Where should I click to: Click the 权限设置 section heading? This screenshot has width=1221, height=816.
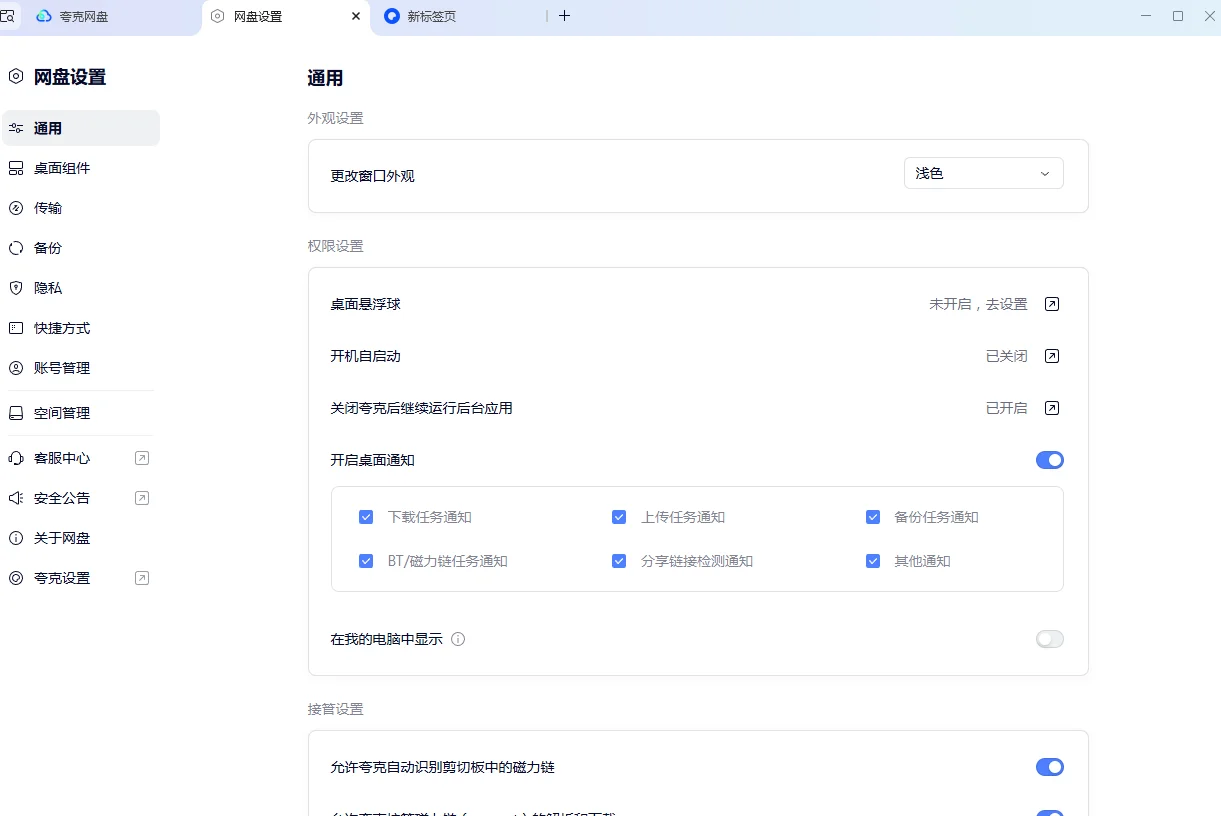coord(335,246)
